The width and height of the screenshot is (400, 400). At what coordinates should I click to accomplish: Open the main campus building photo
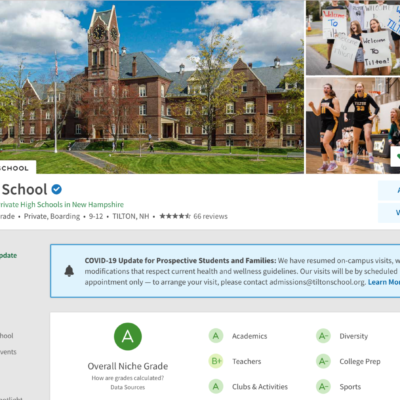coord(152,87)
